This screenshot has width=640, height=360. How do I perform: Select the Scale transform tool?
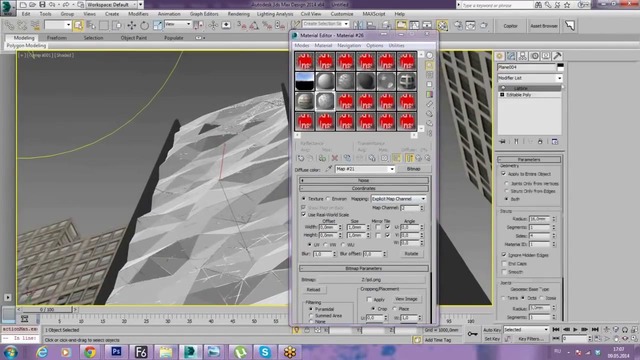click(x=158, y=25)
